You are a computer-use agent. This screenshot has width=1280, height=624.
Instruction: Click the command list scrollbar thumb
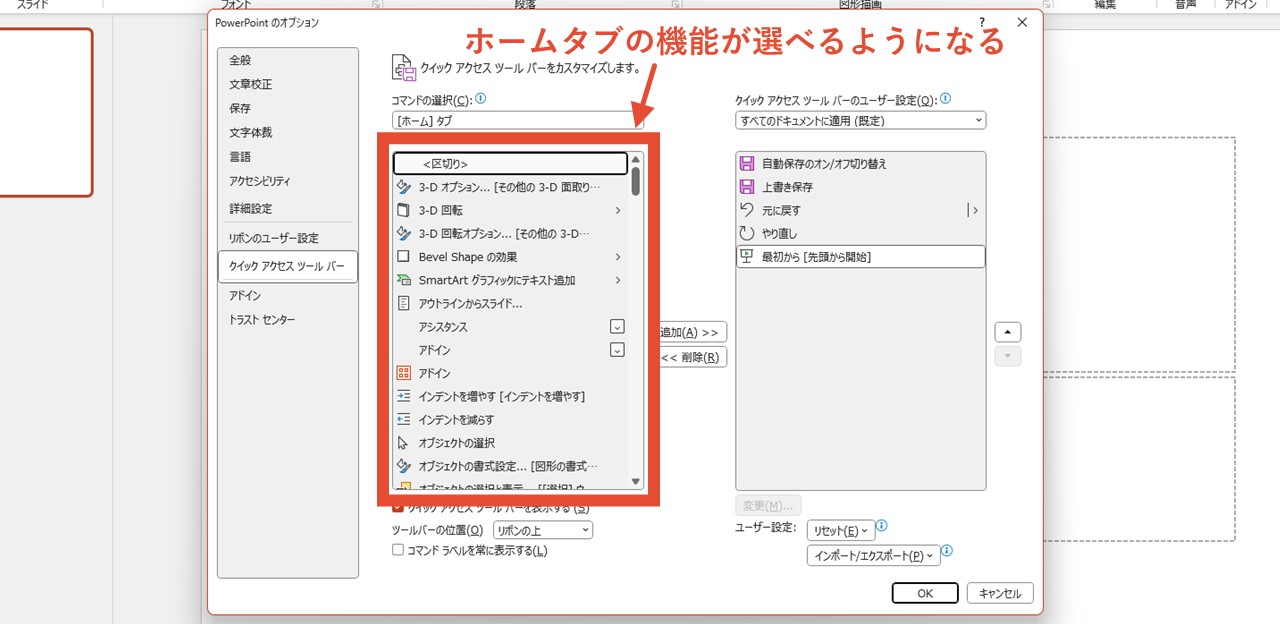coord(636,181)
